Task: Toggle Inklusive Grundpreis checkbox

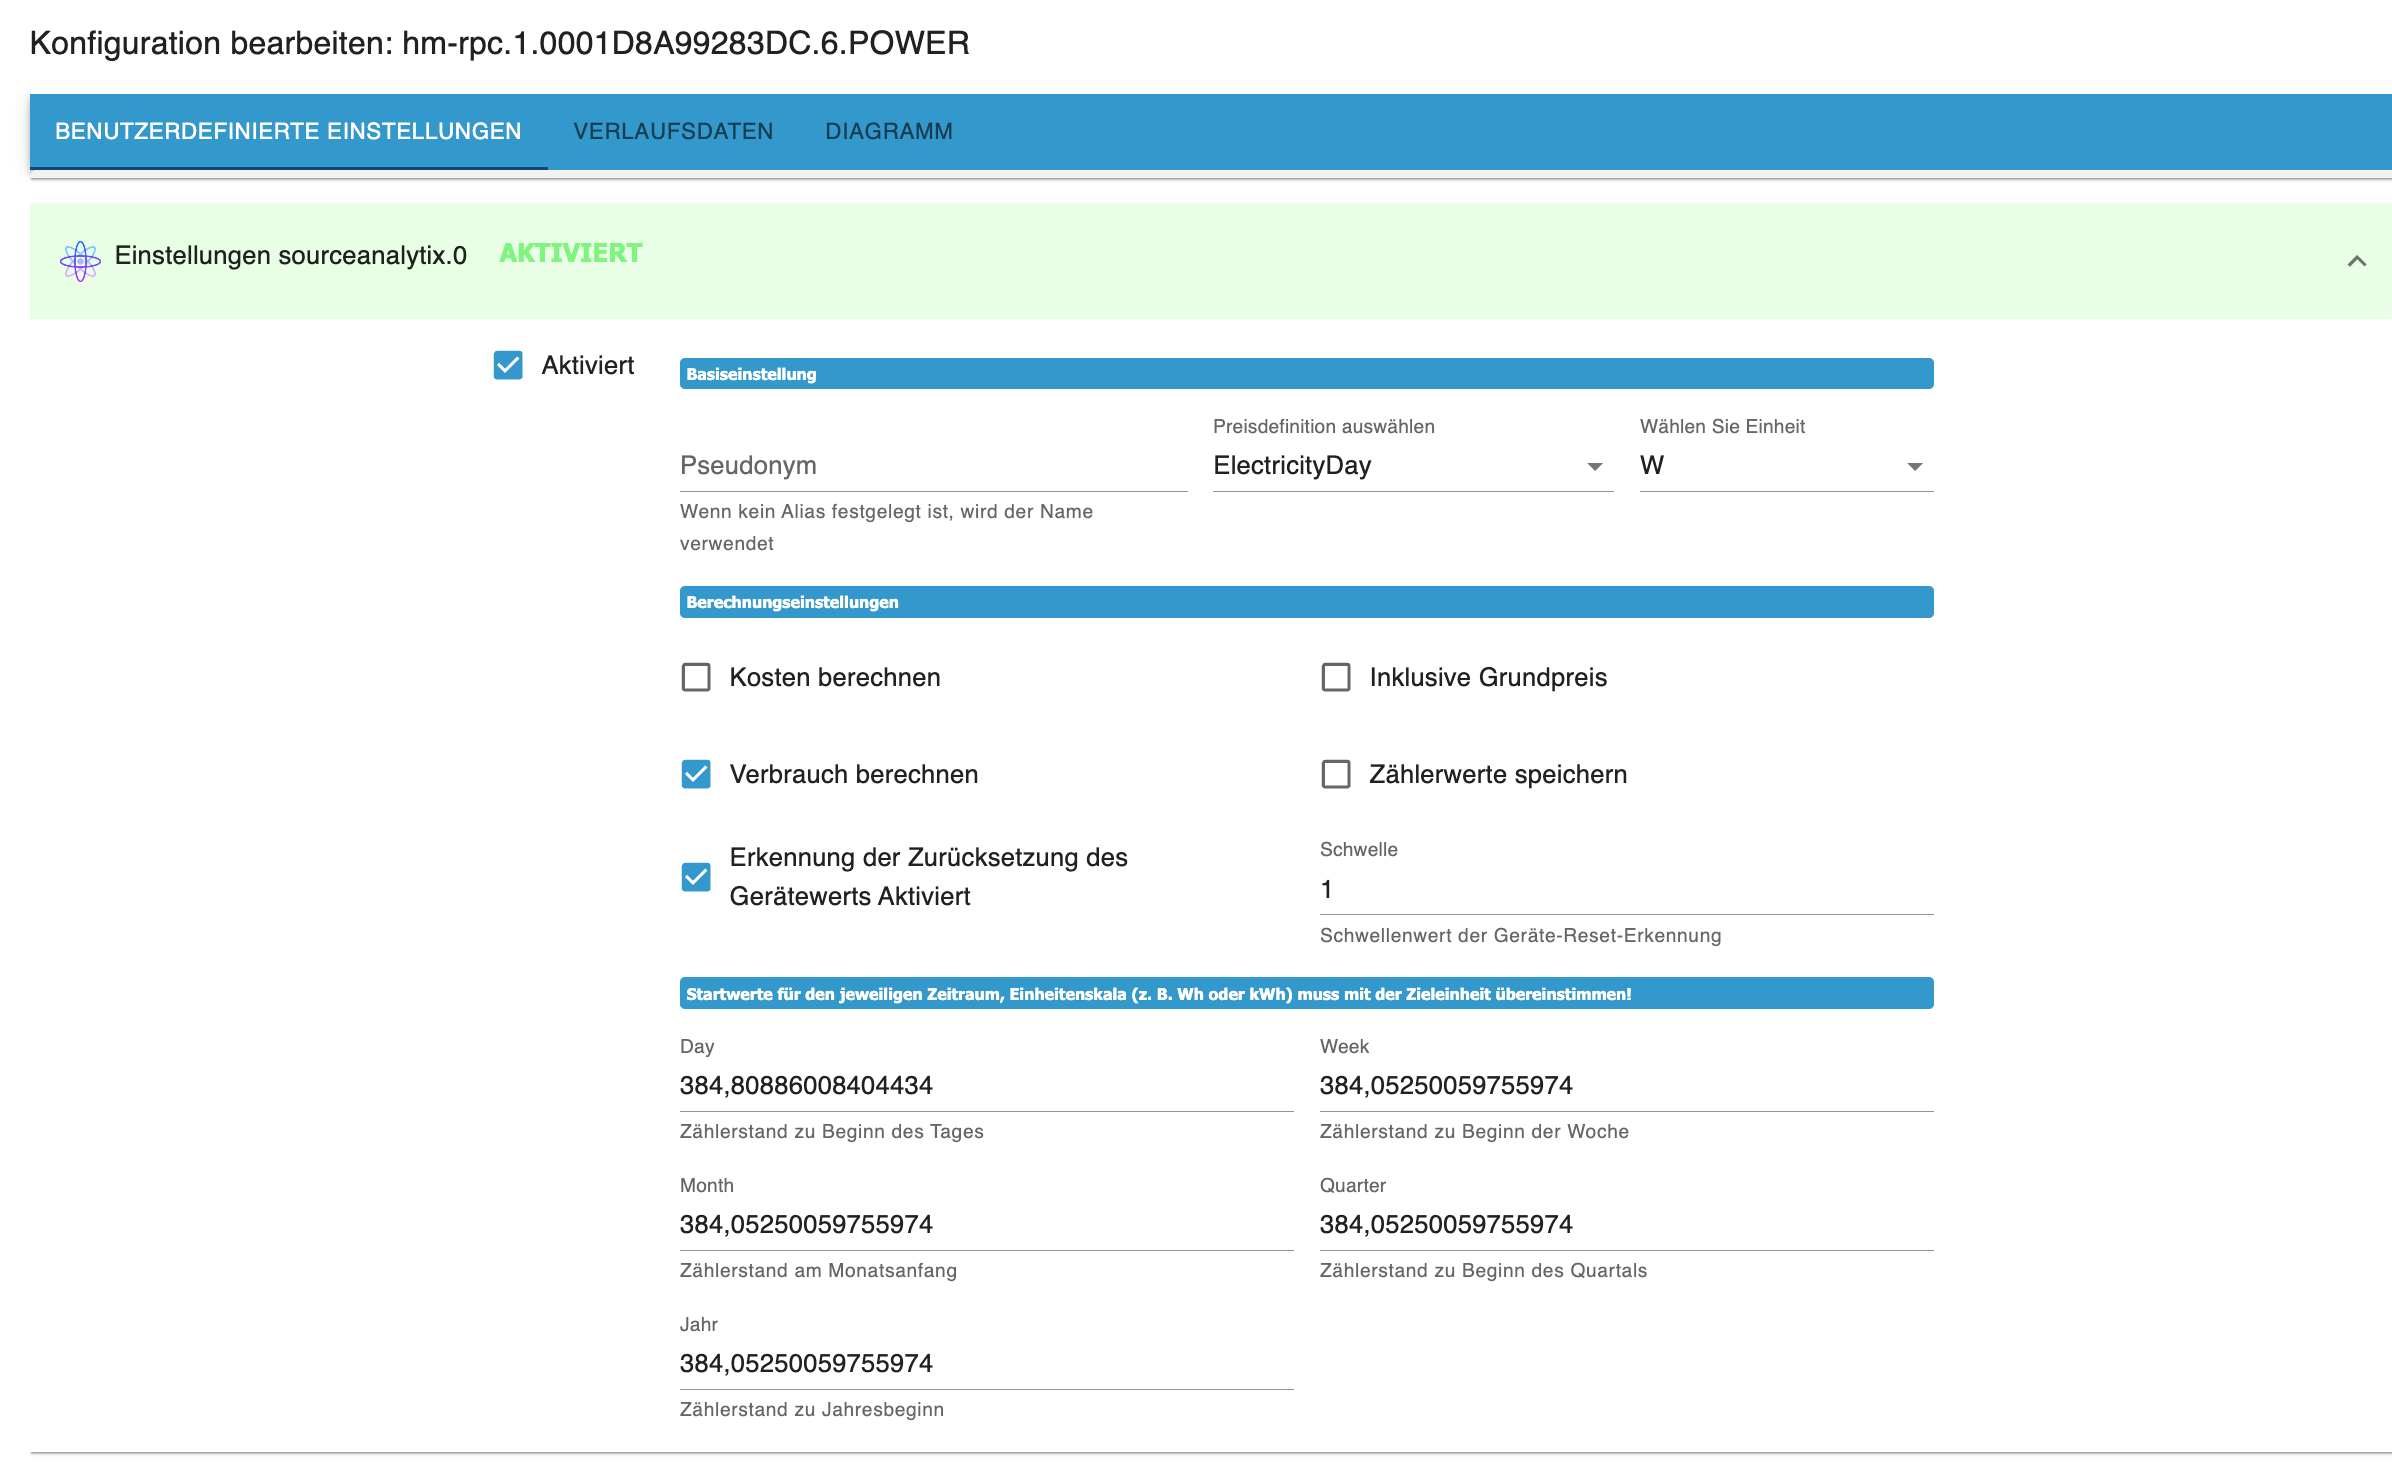Action: (x=1336, y=677)
